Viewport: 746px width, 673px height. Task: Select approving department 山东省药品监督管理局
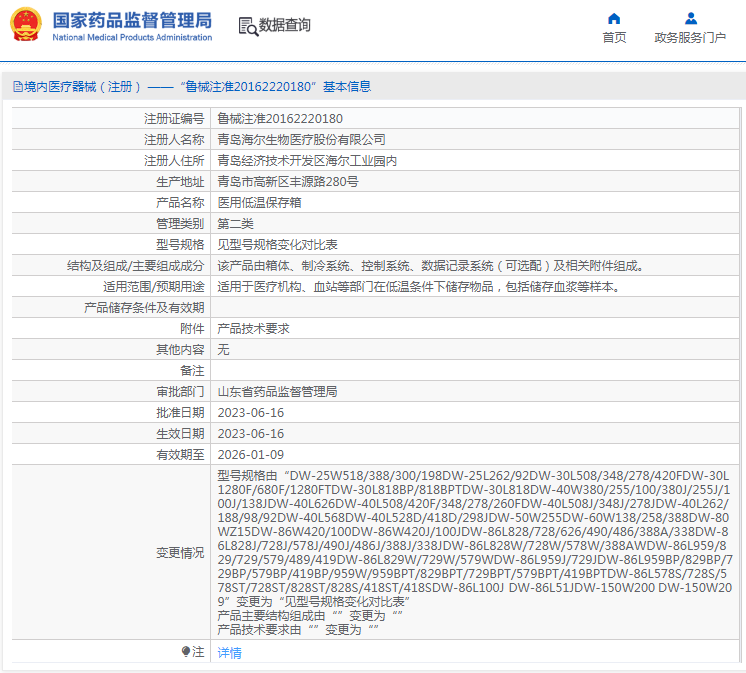[277, 391]
